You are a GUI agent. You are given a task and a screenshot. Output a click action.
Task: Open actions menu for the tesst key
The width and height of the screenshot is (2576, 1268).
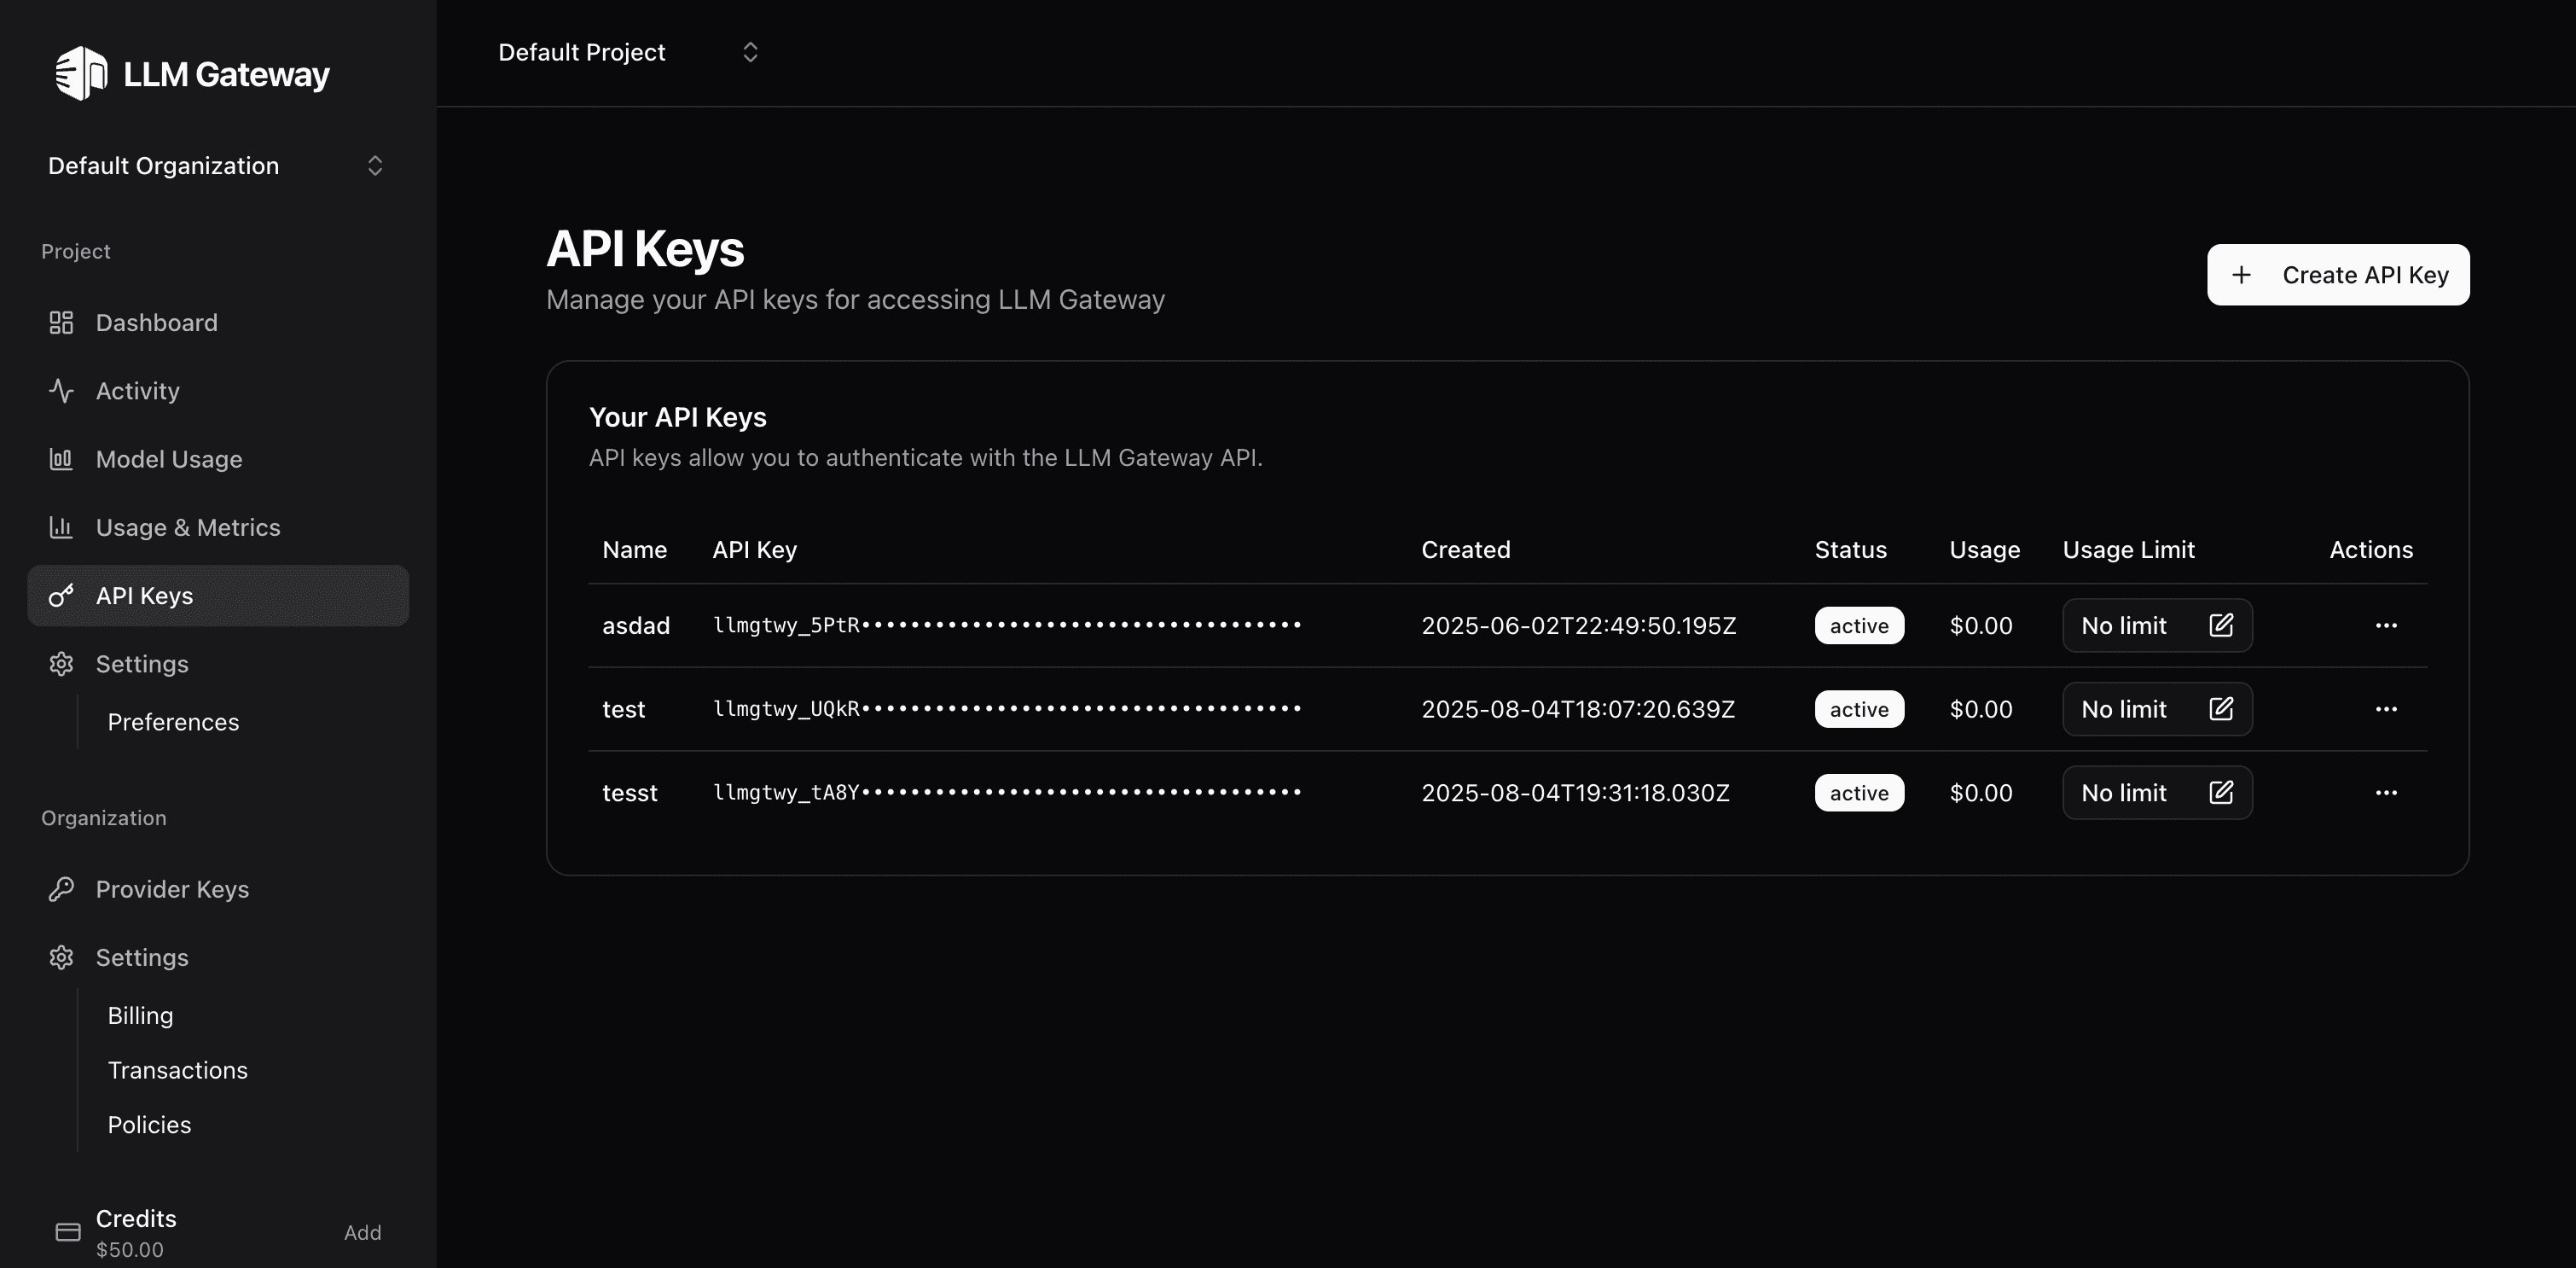tap(2387, 792)
